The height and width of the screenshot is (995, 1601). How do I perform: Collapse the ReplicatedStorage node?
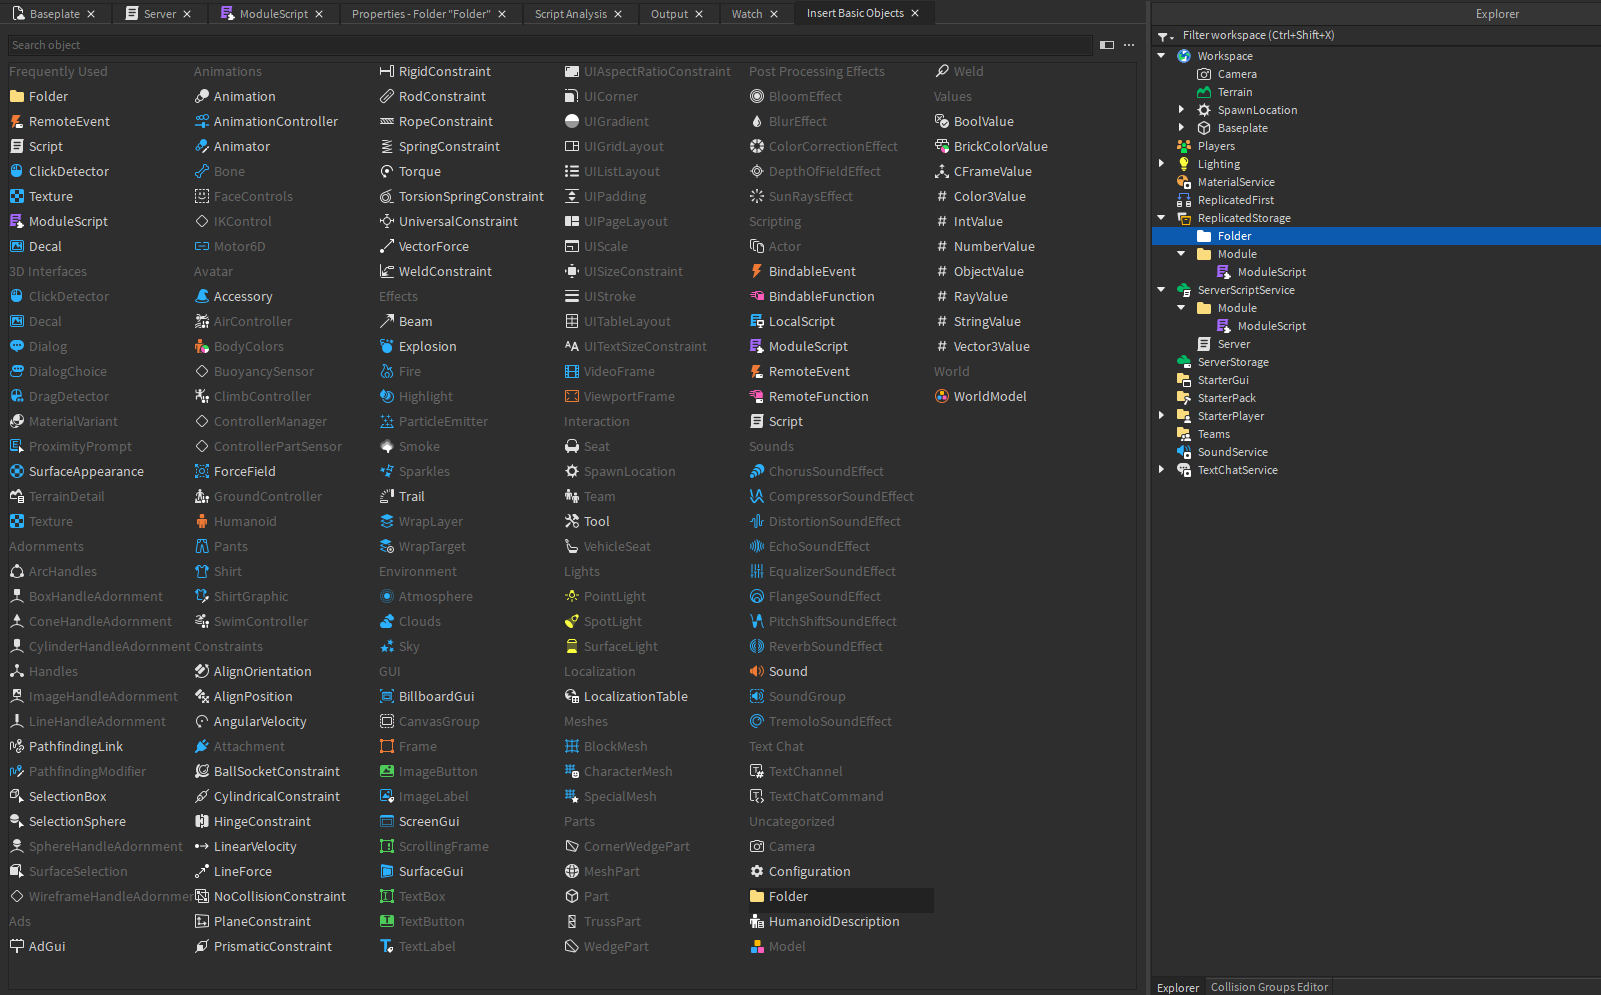(x=1161, y=218)
